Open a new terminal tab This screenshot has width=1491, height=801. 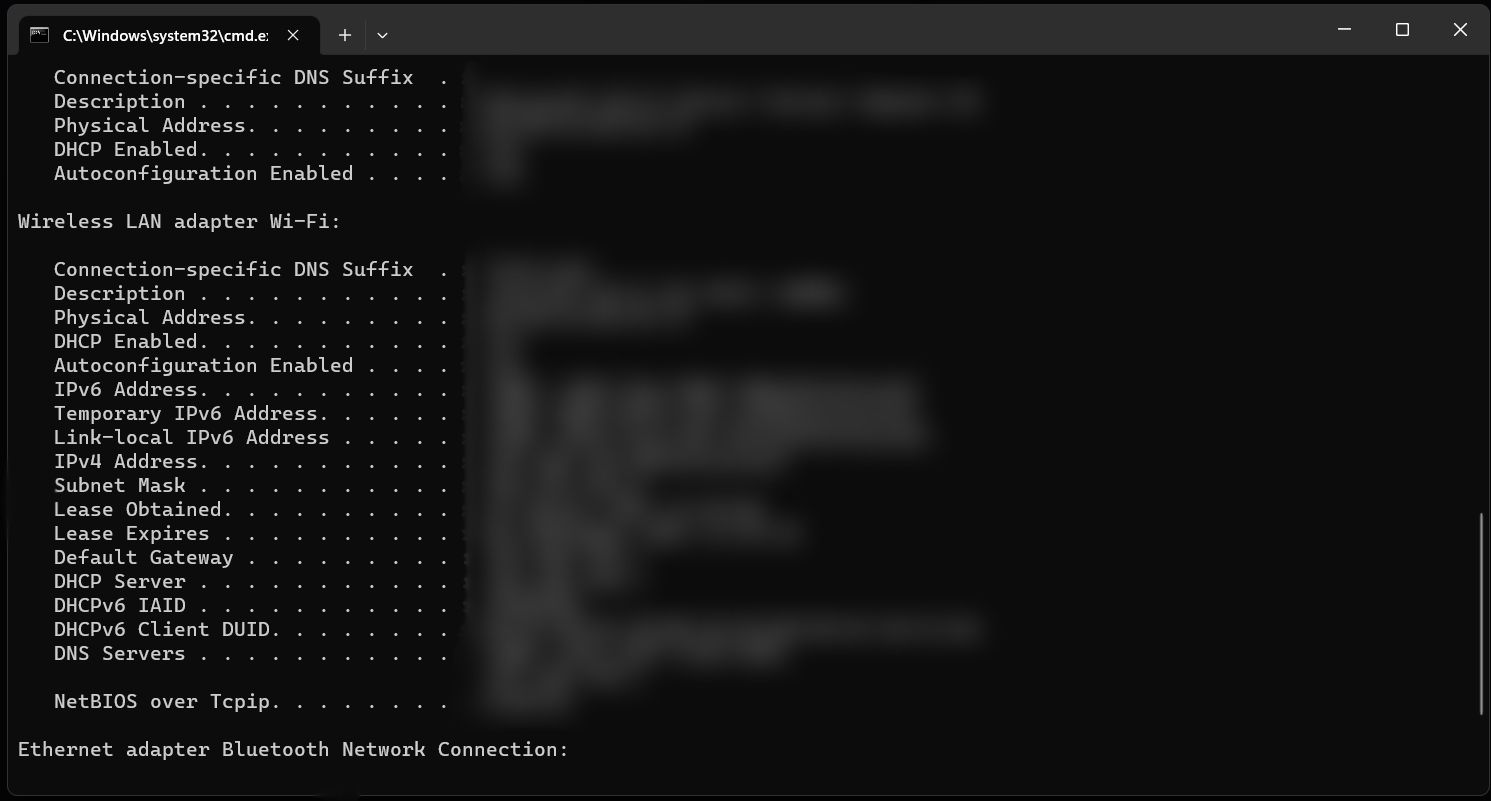pyautogui.click(x=344, y=34)
